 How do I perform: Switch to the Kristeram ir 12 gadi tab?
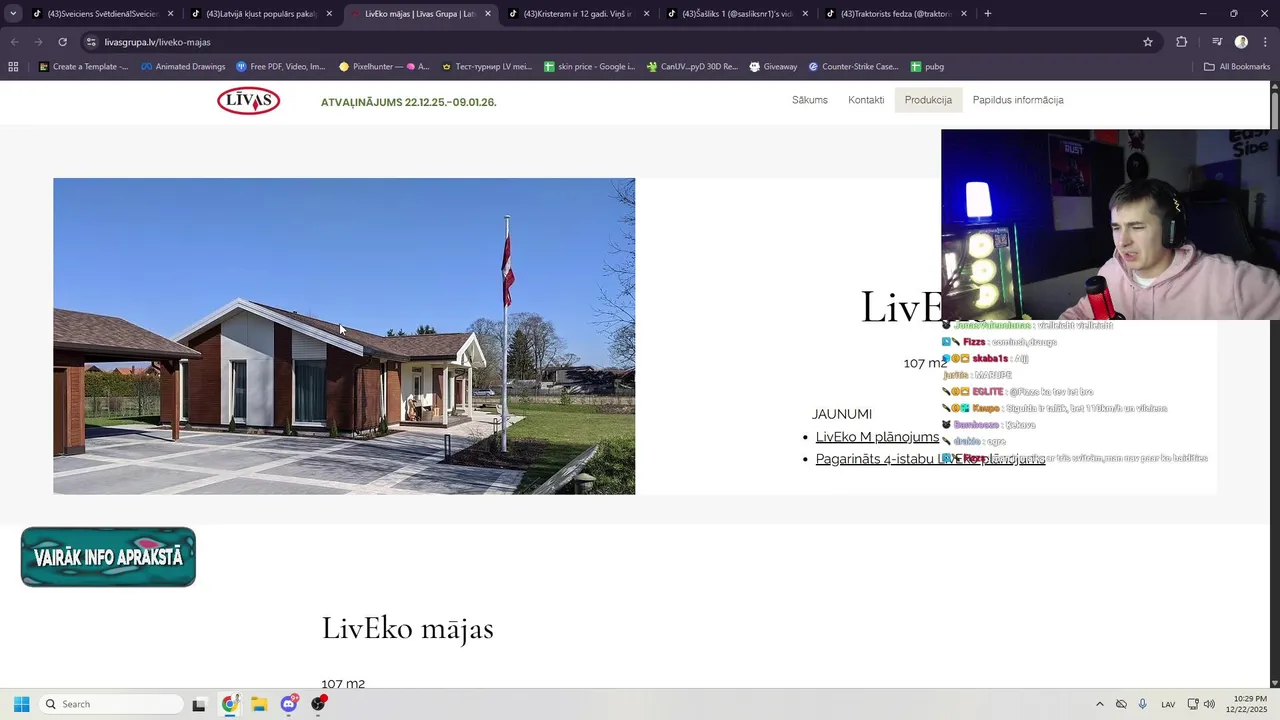pos(571,14)
